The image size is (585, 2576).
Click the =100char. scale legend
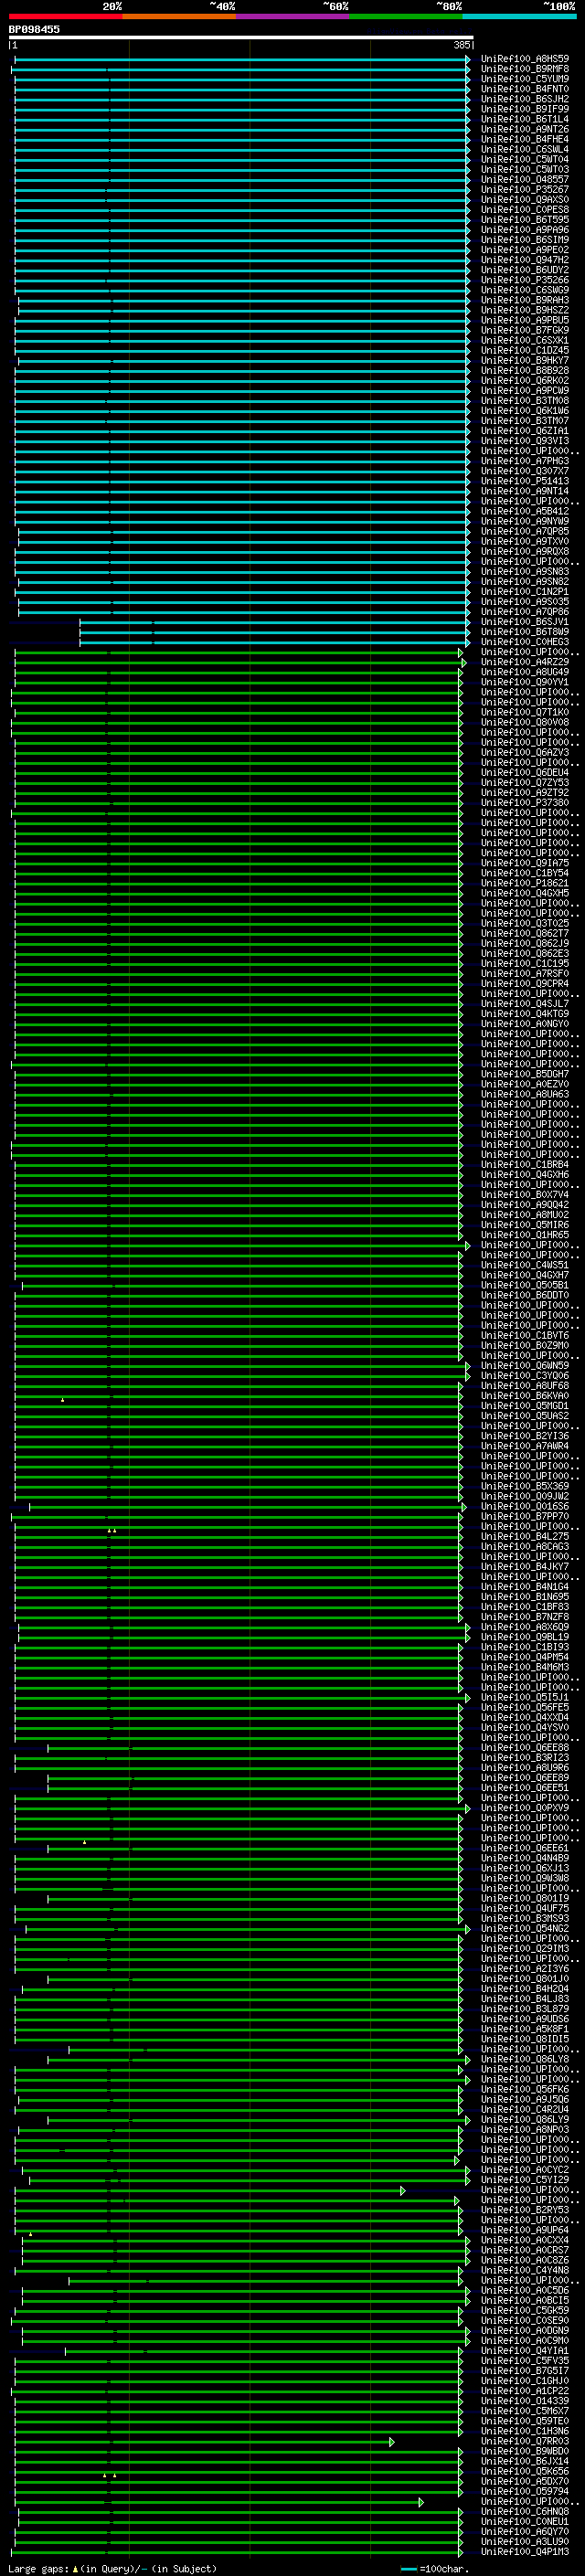point(435,2569)
